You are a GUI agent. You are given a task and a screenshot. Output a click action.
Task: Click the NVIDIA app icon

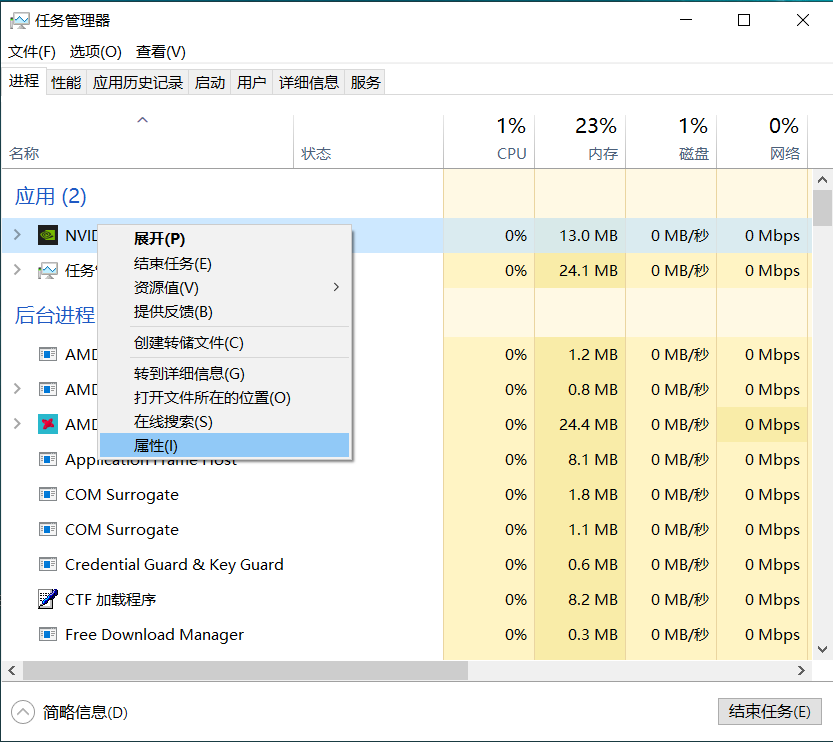(x=47, y=236)
